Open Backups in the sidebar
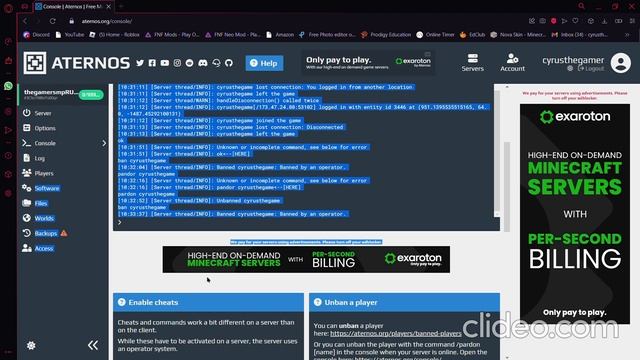This screenshot has width=640, height=360. pyautogui.click(x=40, y=233)
